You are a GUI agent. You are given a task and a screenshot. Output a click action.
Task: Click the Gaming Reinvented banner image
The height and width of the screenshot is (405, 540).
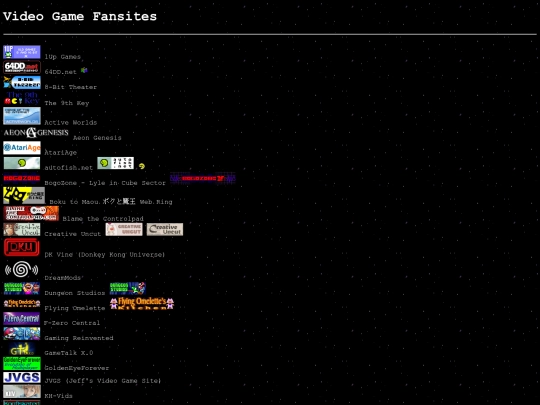click(x=22, y=334)
